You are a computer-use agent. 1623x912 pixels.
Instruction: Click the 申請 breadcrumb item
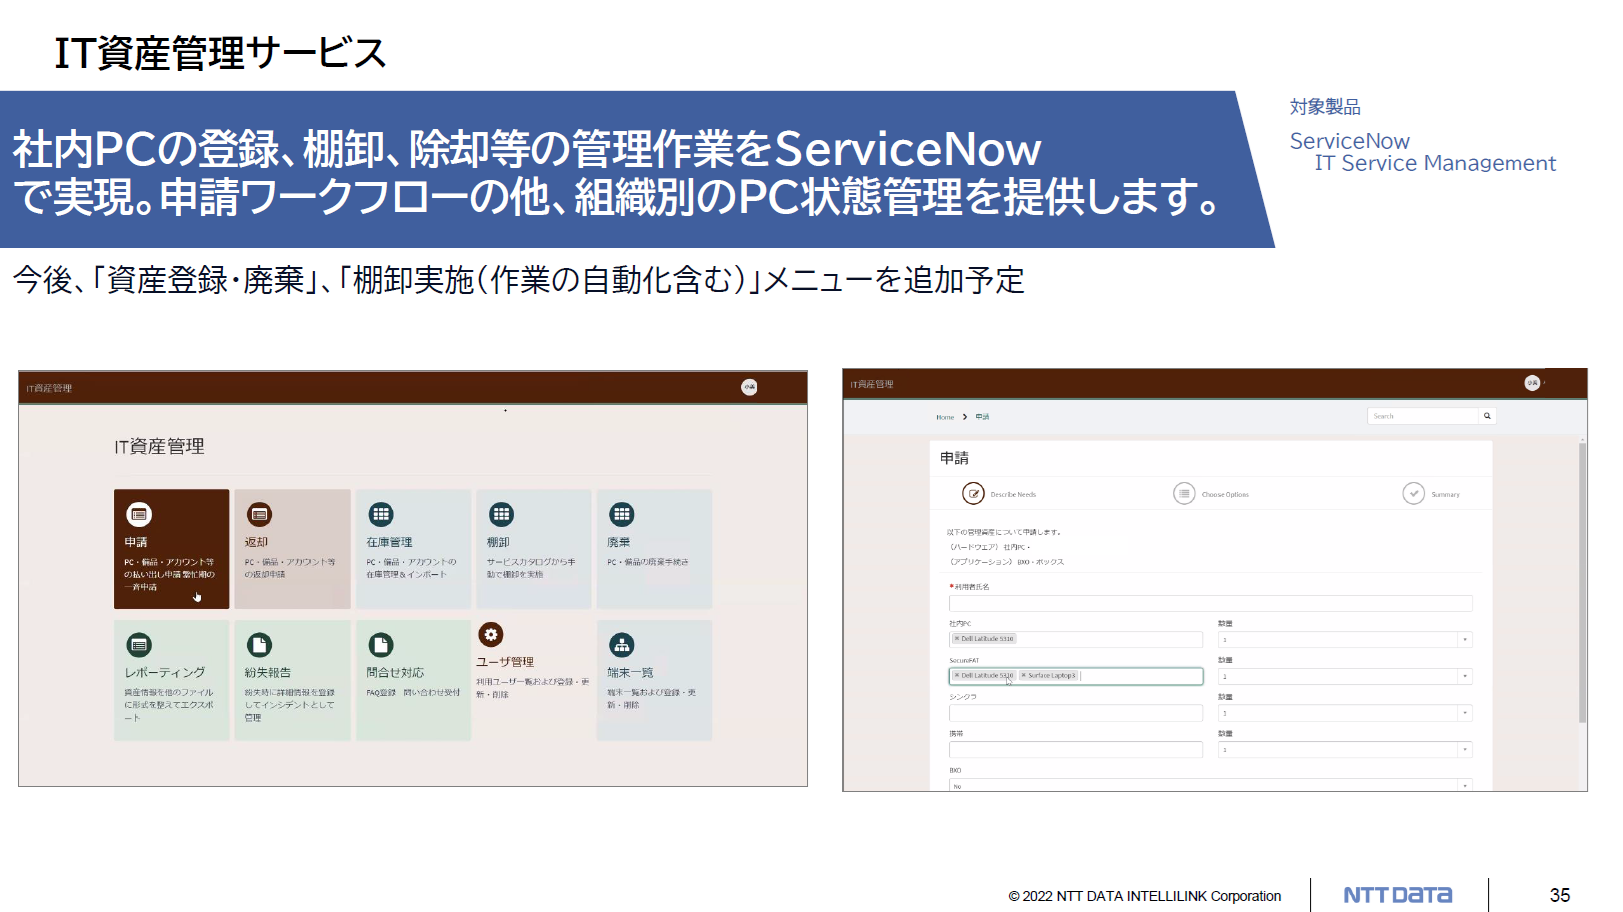[982, 417]
